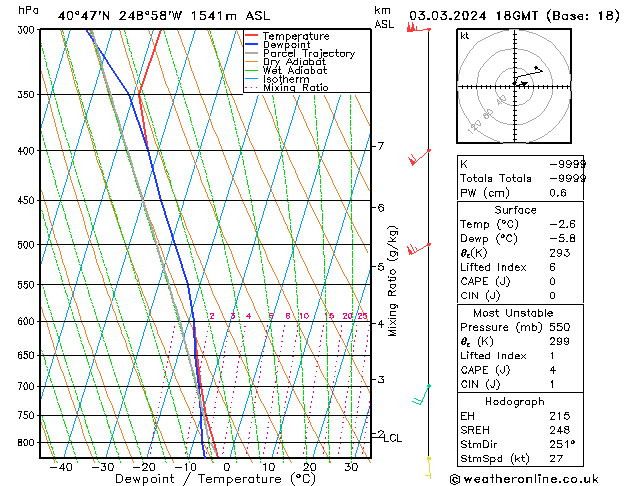Click the red wind barb near 500 hPa
Viewport: 629px width, 486px height.
[423, 245]
